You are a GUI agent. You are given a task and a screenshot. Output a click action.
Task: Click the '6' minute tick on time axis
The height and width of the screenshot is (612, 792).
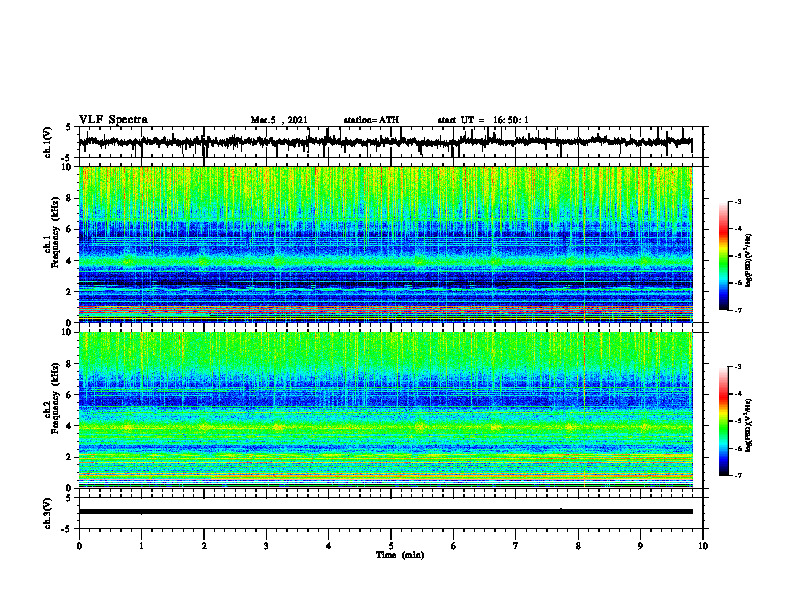pyautogui.click(x=454, y=546)
